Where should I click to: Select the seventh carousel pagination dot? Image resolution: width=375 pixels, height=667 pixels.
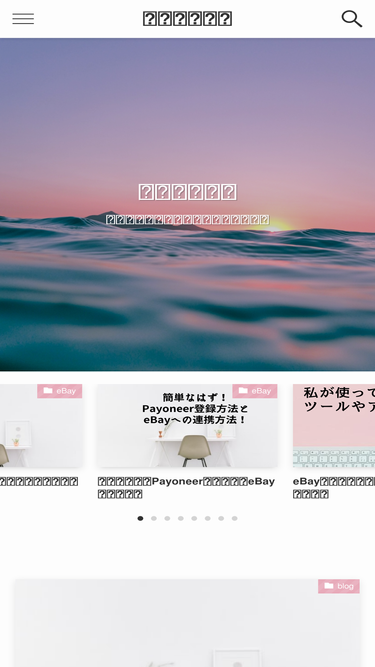click(x=221, y=518)
